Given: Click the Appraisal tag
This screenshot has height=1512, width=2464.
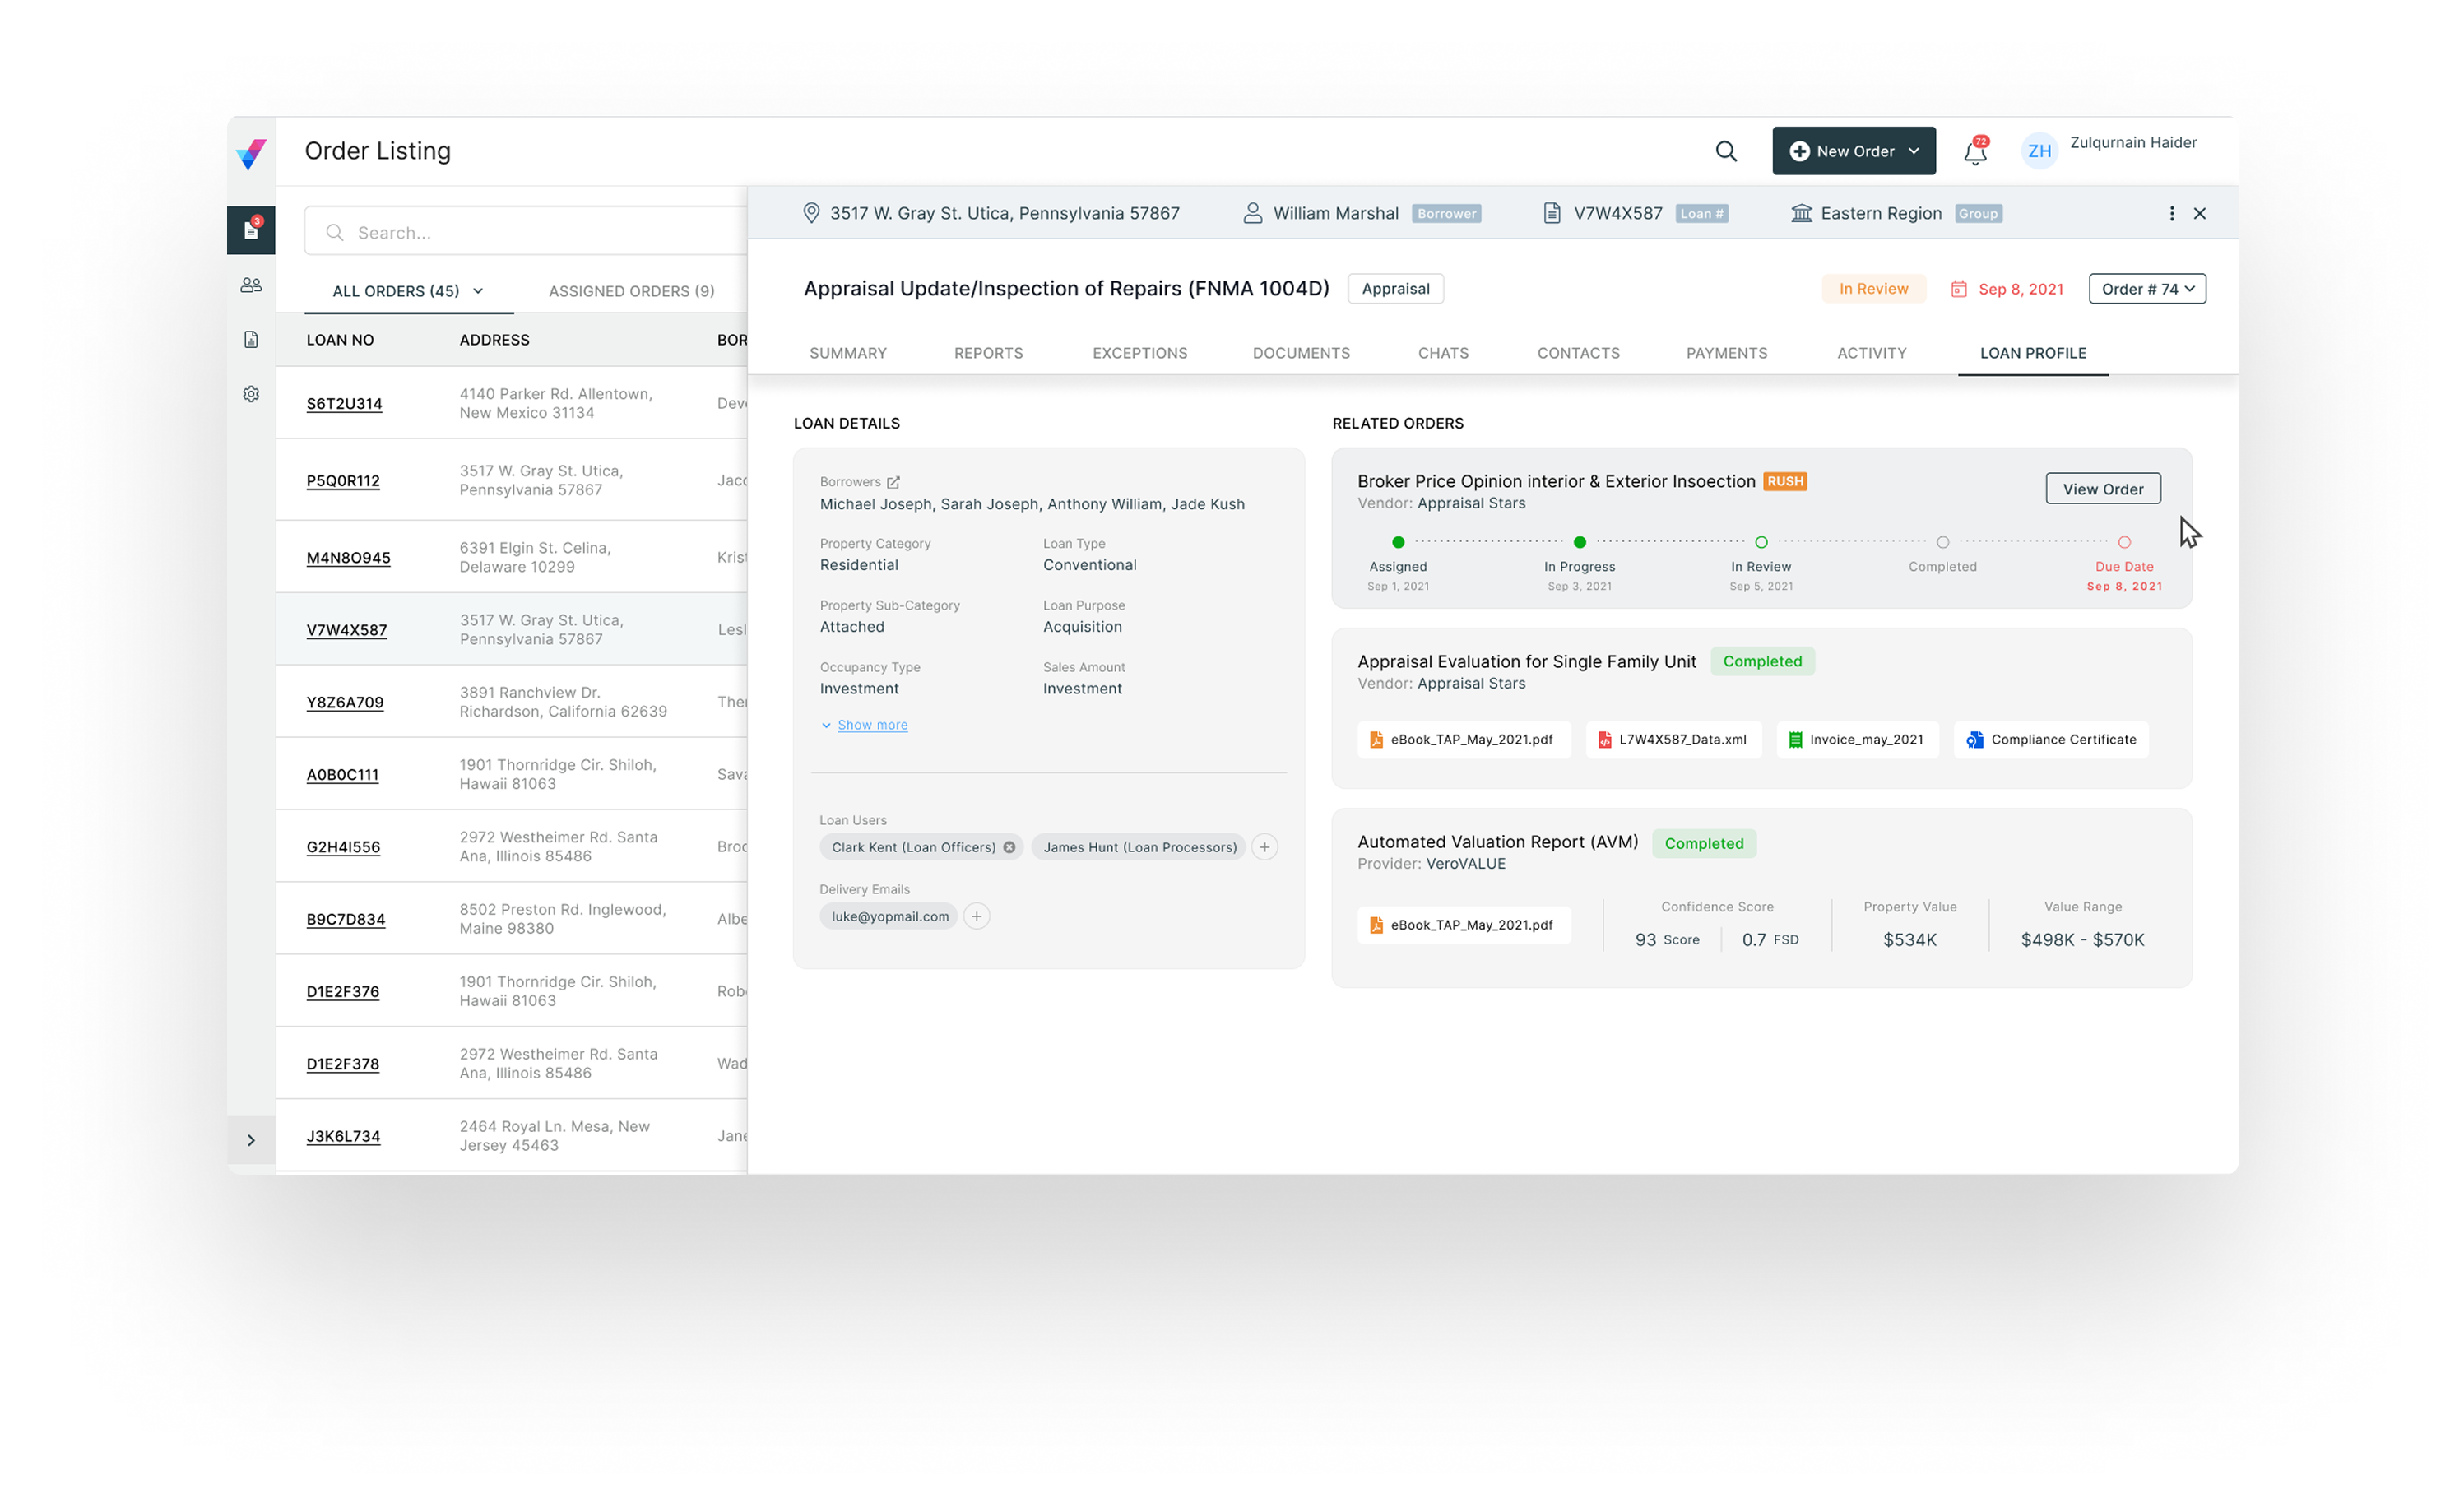Looking at the screenshot, I should (x=1395, y=289).
